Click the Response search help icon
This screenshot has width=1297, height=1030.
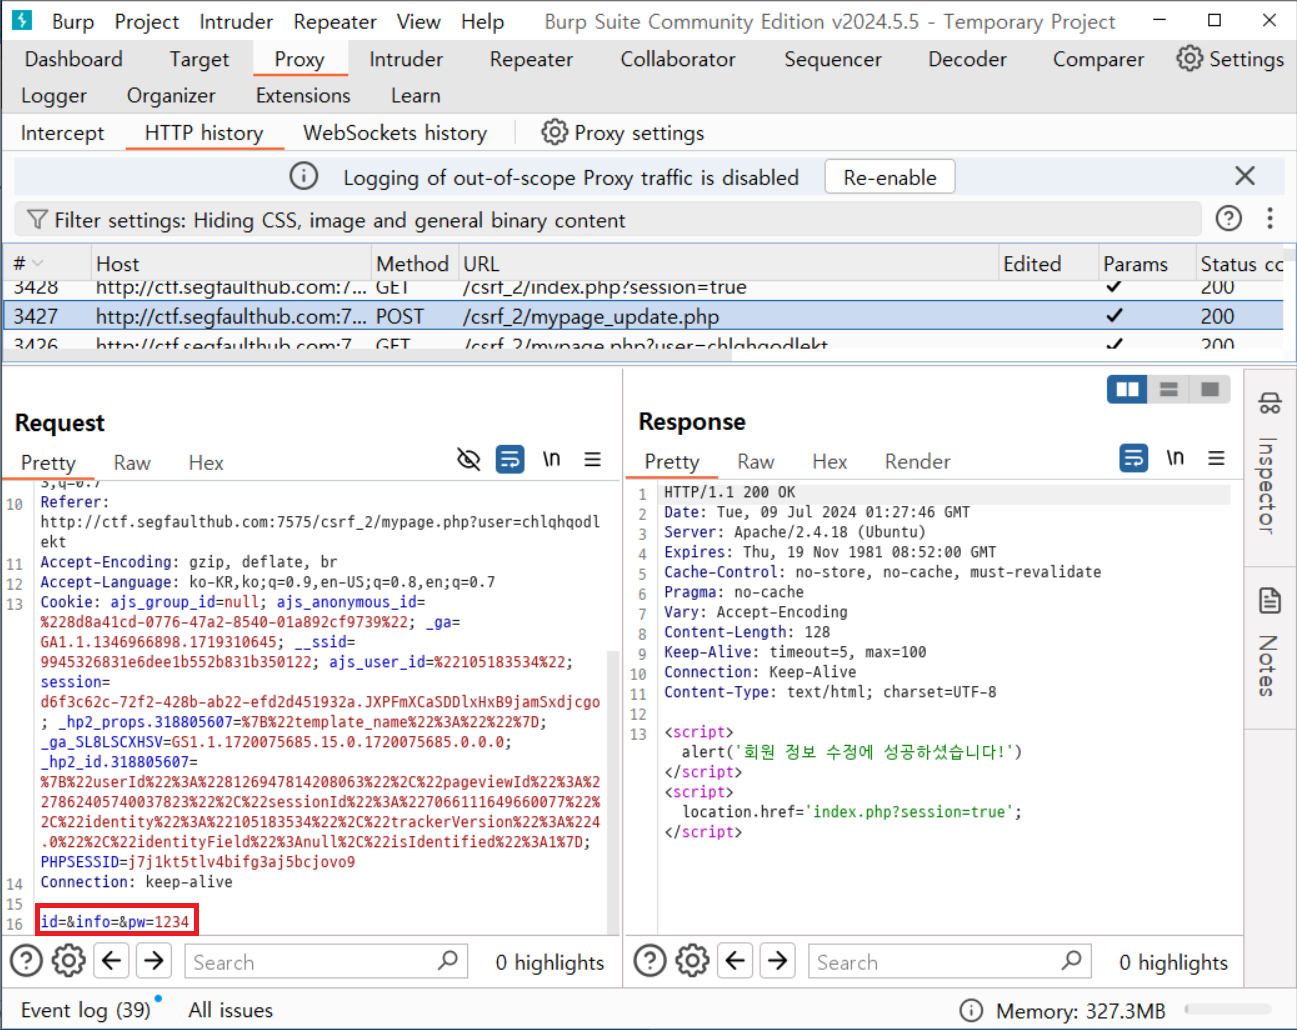(x=650, y=961)
